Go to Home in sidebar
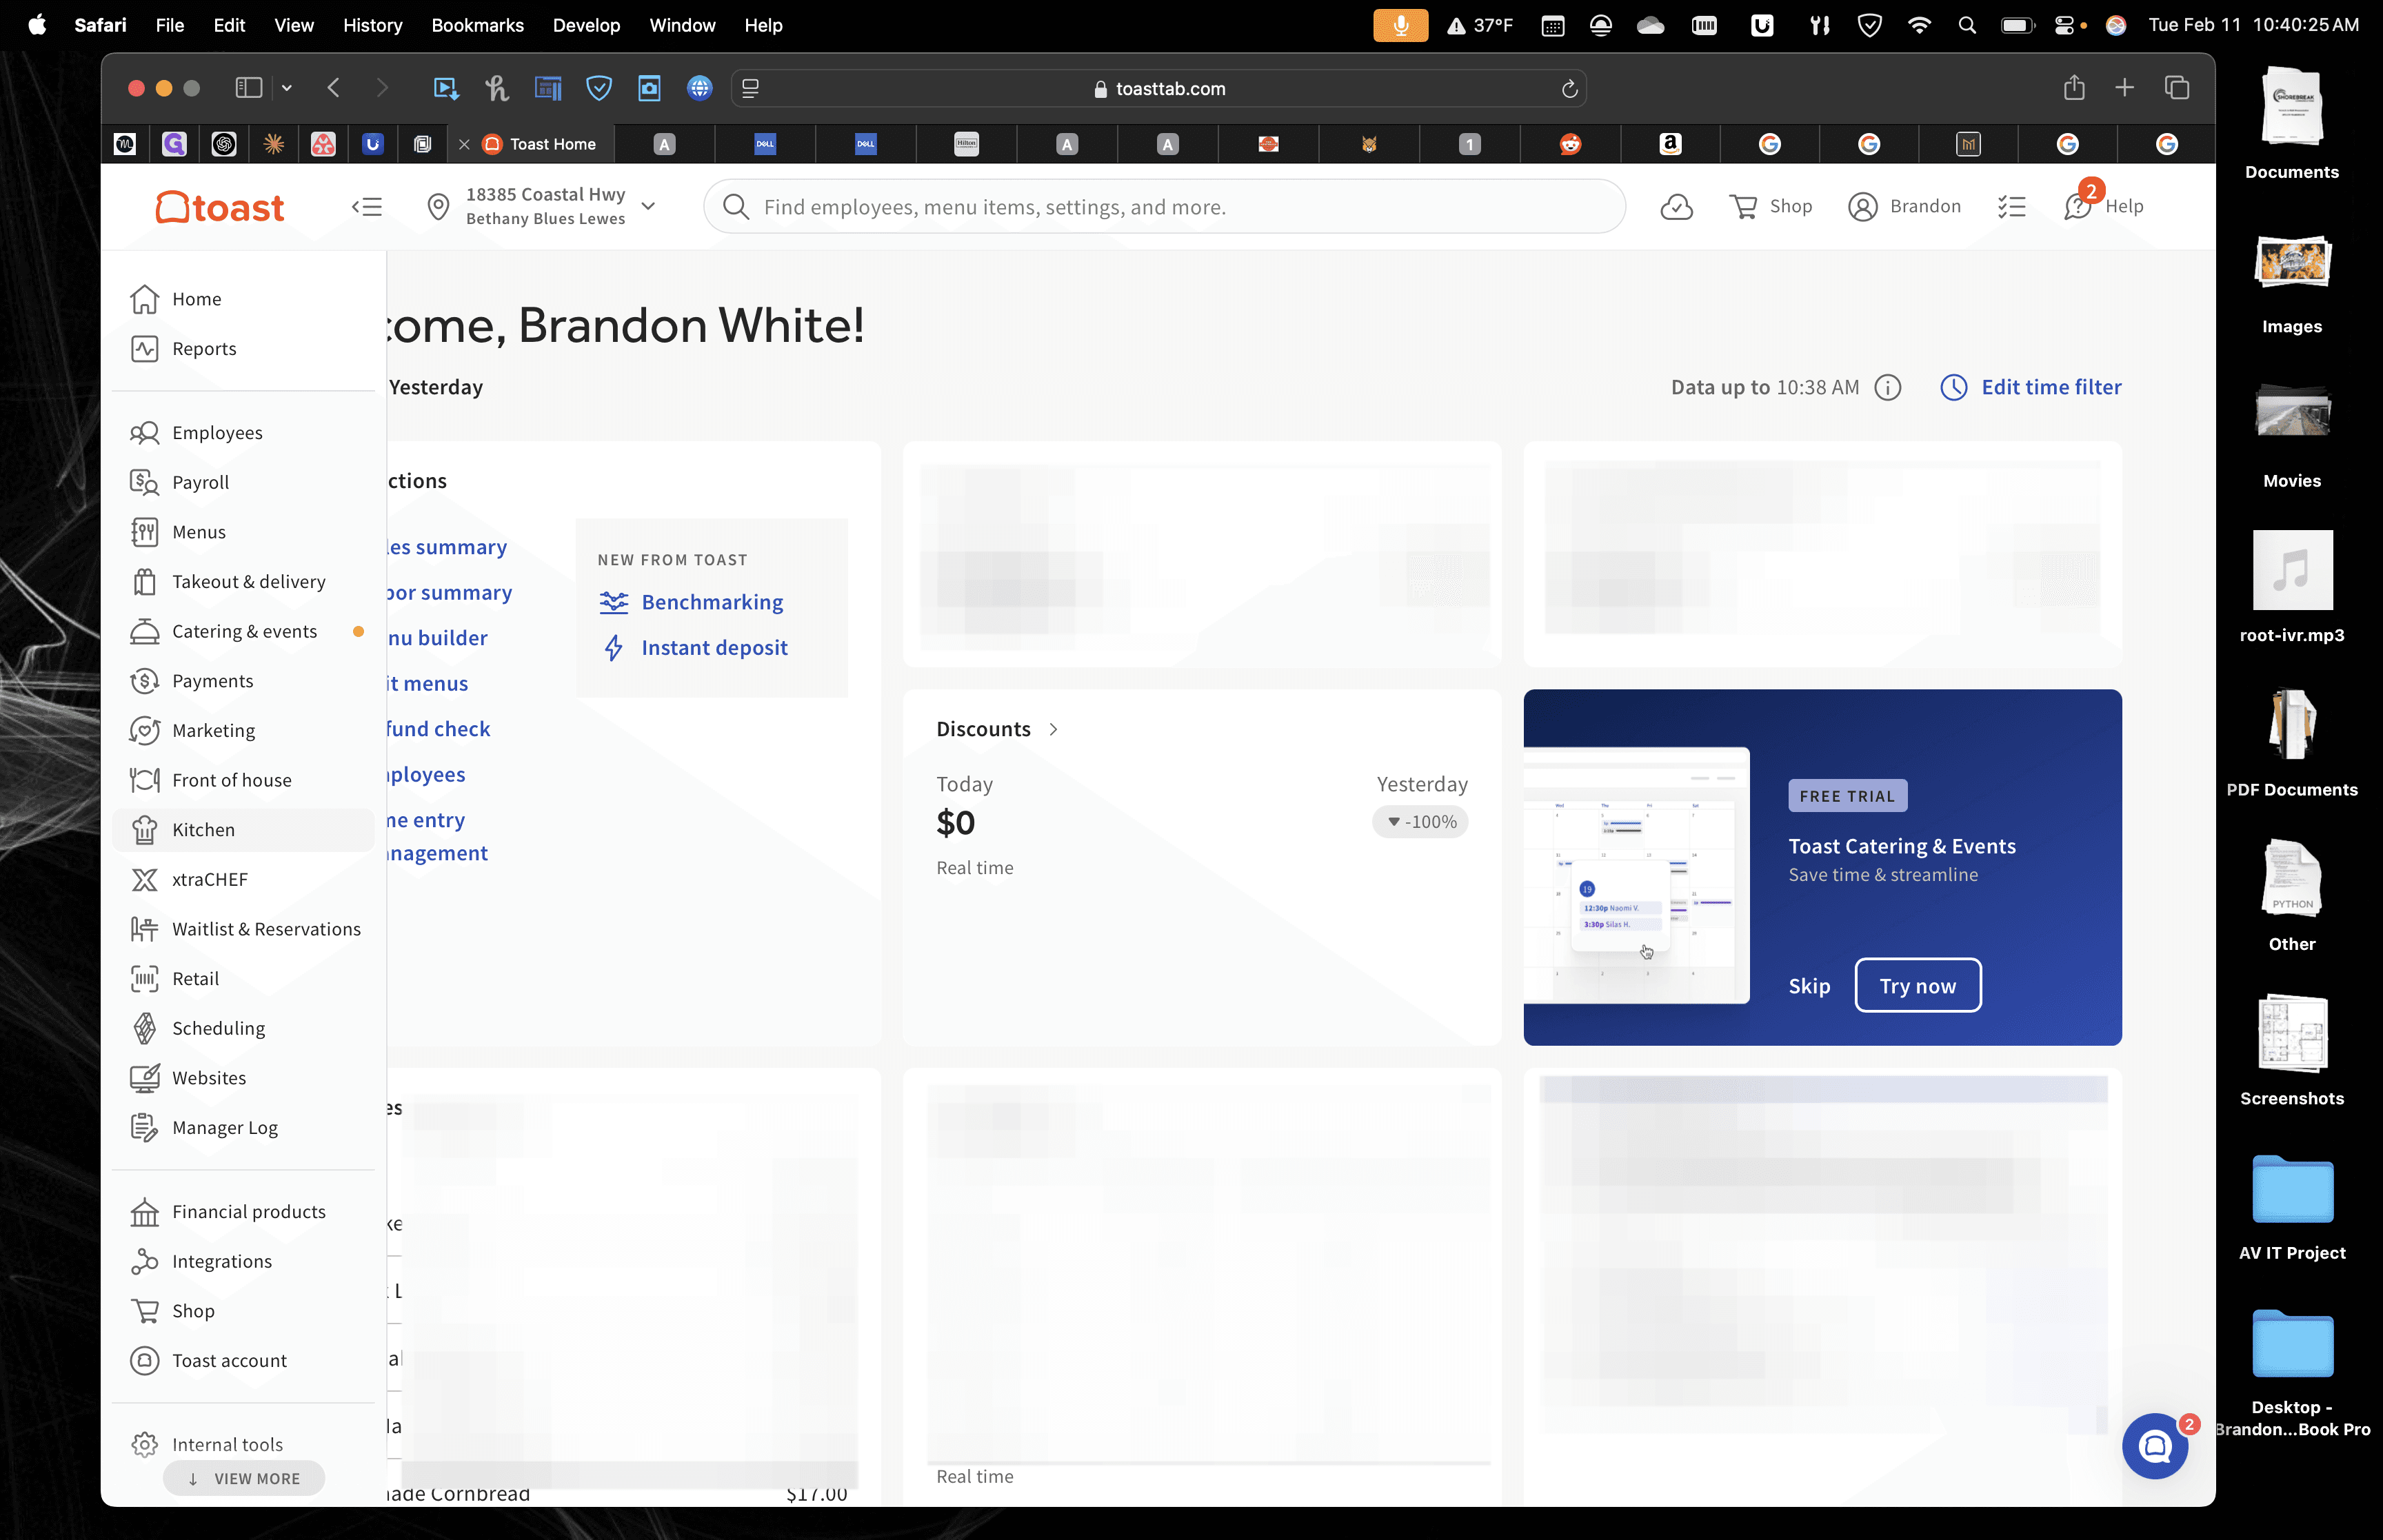 [x=243, y=299]
